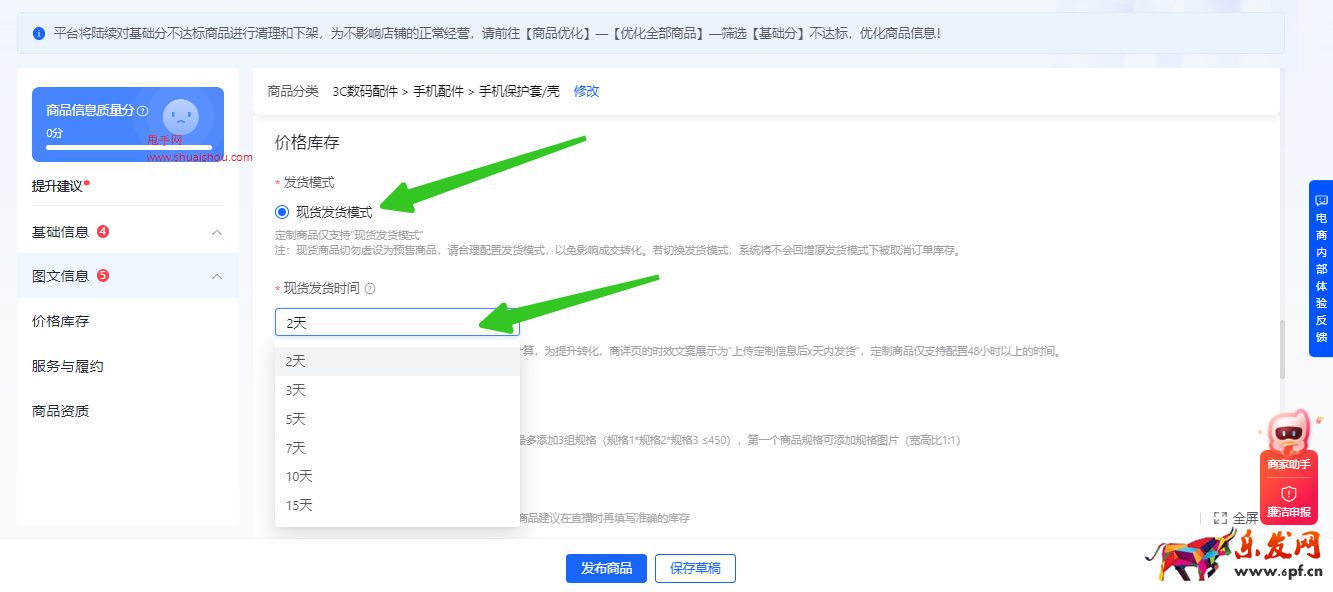The width and height of the screenshot is (1333, 592).
Task: Select the 现货发货模式 radio option
Action: click(281, 211)
